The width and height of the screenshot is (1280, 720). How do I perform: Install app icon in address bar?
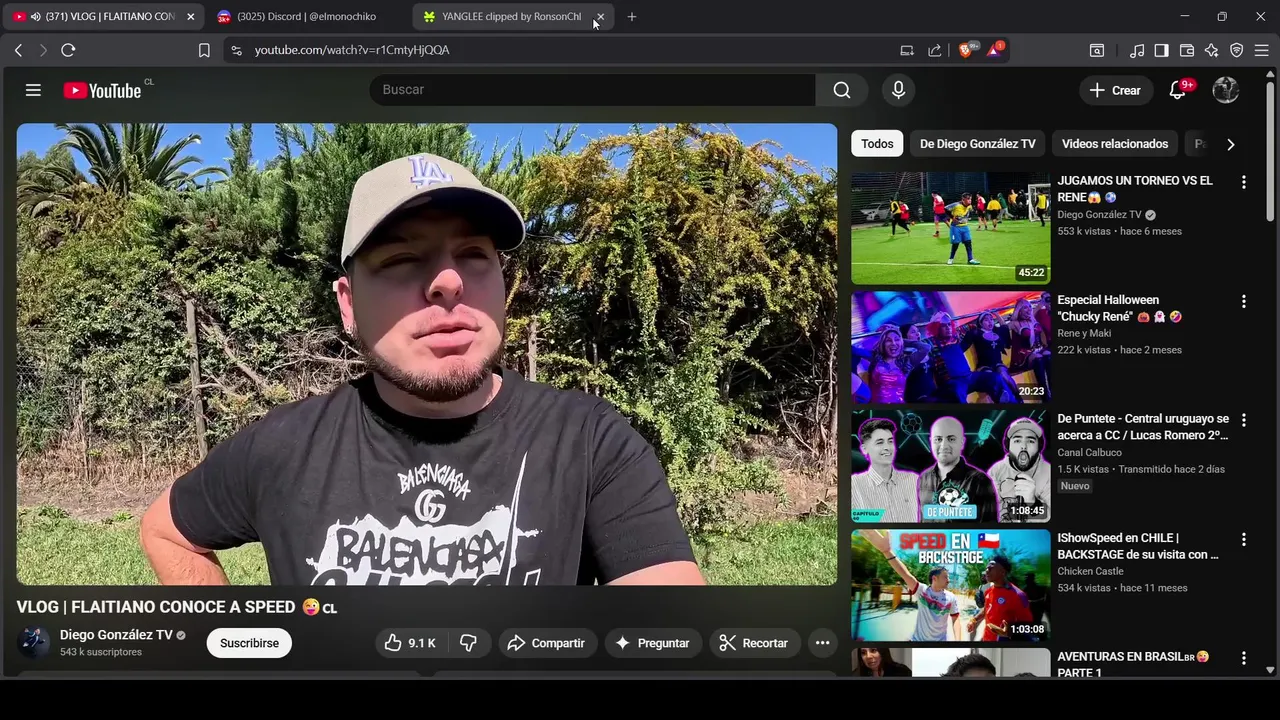907,50
